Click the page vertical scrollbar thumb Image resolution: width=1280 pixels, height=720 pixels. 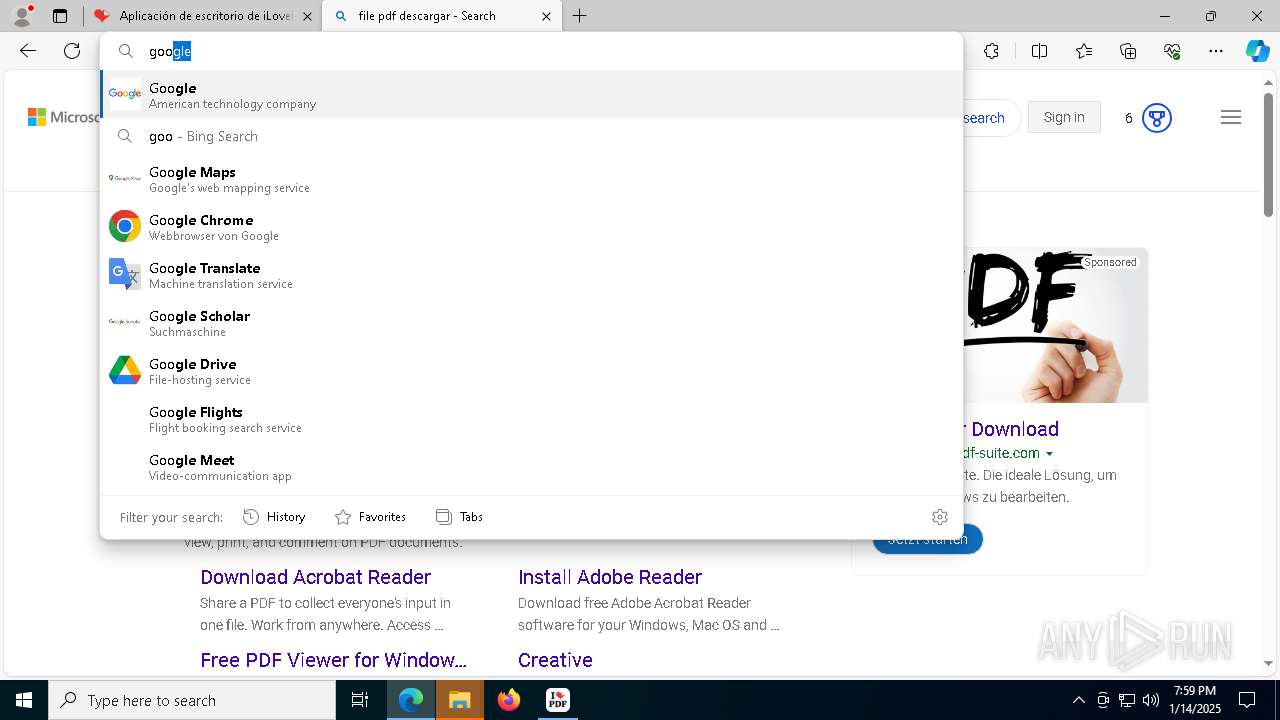1268,154
